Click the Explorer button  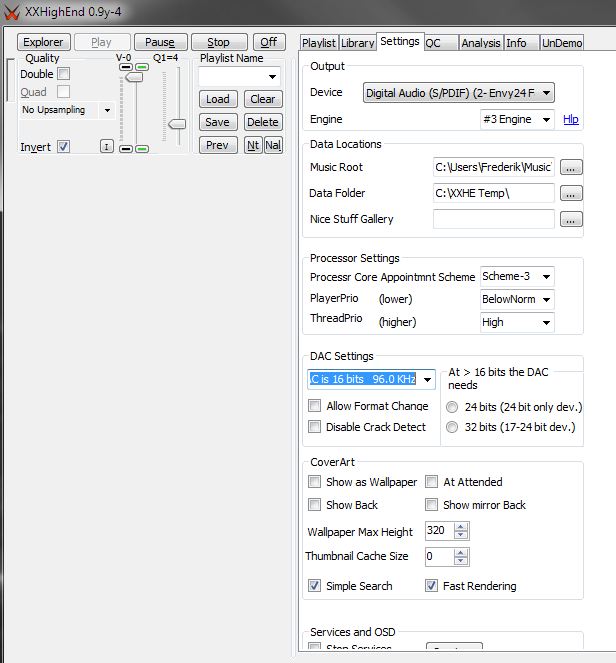pos(44,42)
